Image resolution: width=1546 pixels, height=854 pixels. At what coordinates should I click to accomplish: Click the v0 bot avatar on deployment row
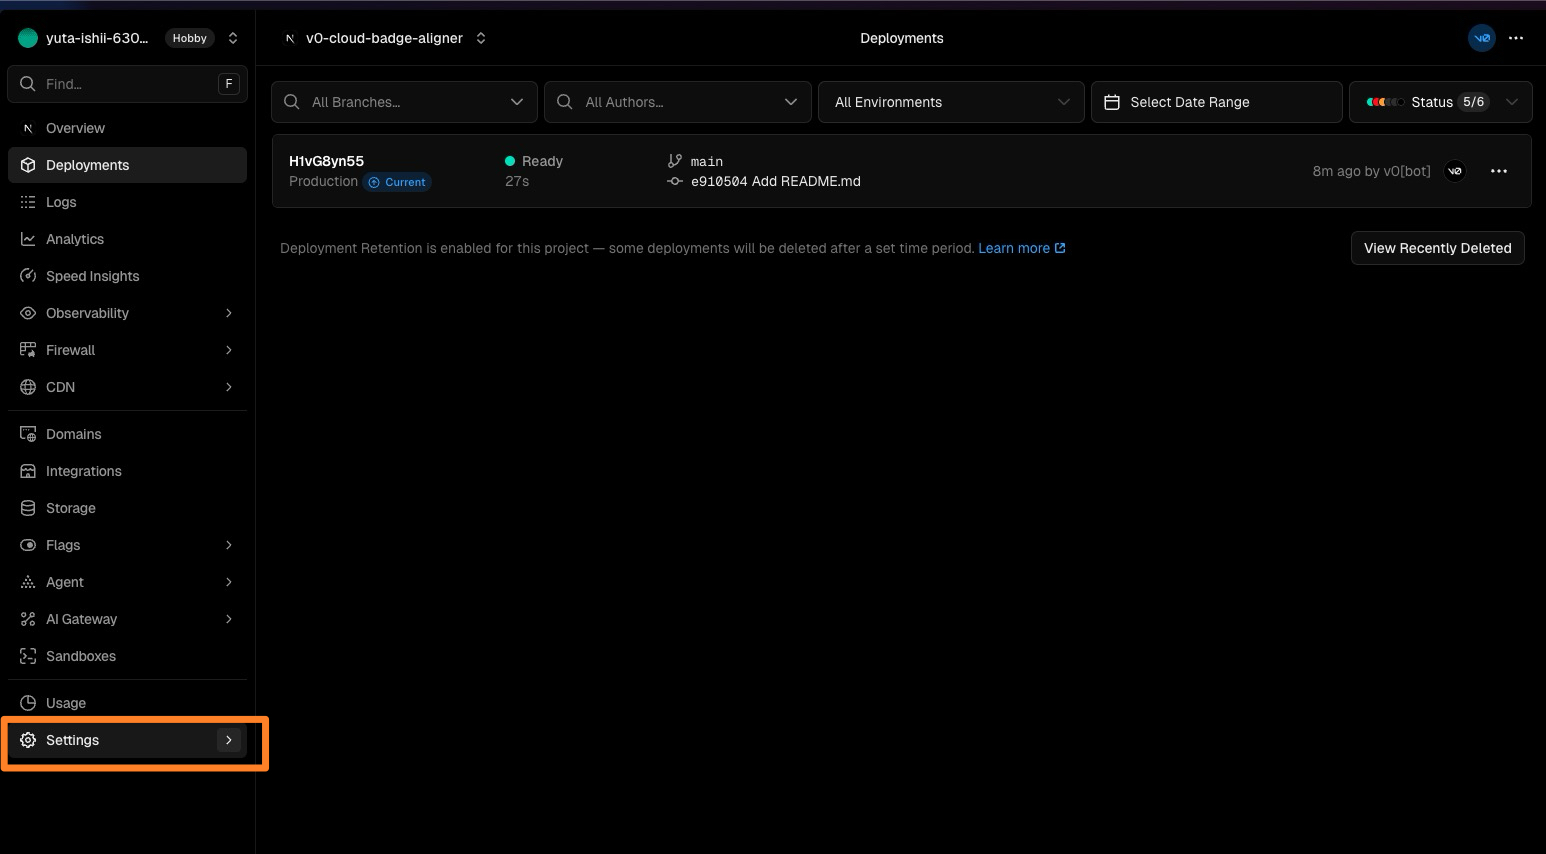point(1455,171)
